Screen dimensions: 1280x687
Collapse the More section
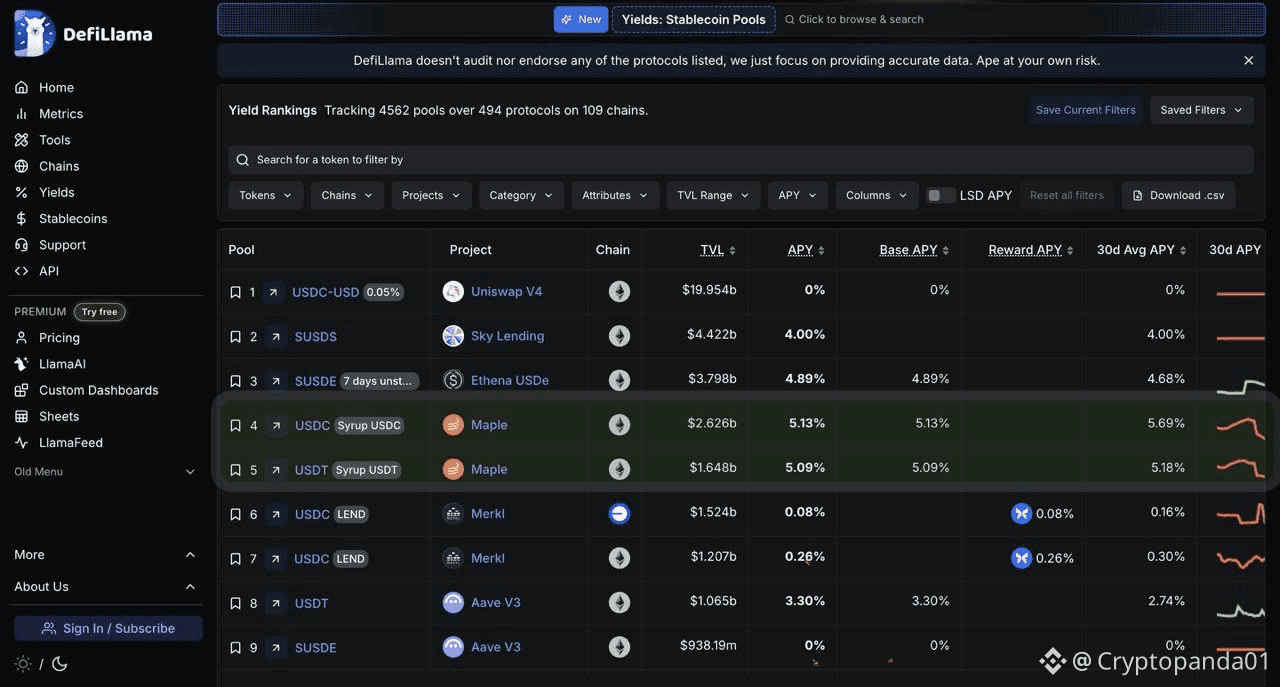point(105,555)
